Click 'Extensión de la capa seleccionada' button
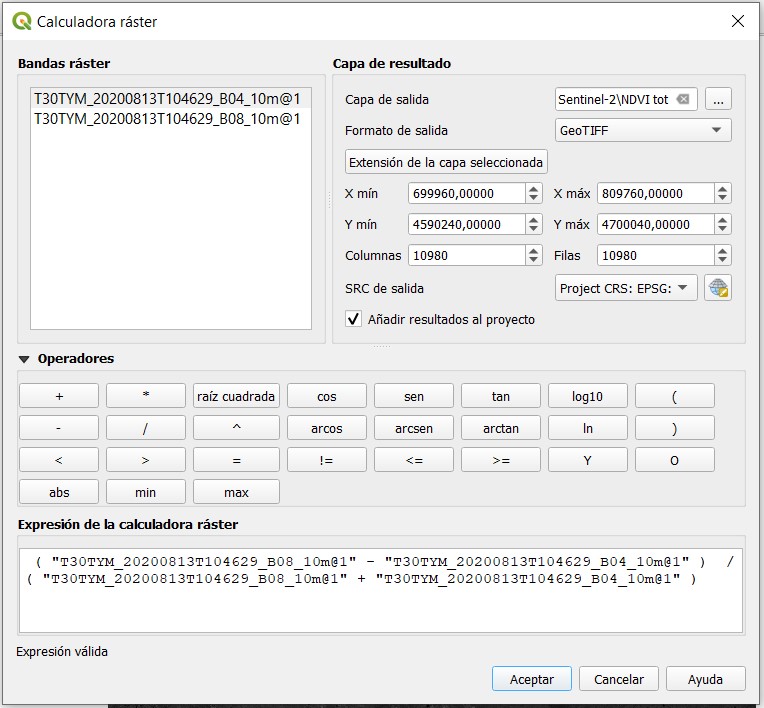This screenshot has height=708, width=764. pyautogui.click(x=446, y=162)
